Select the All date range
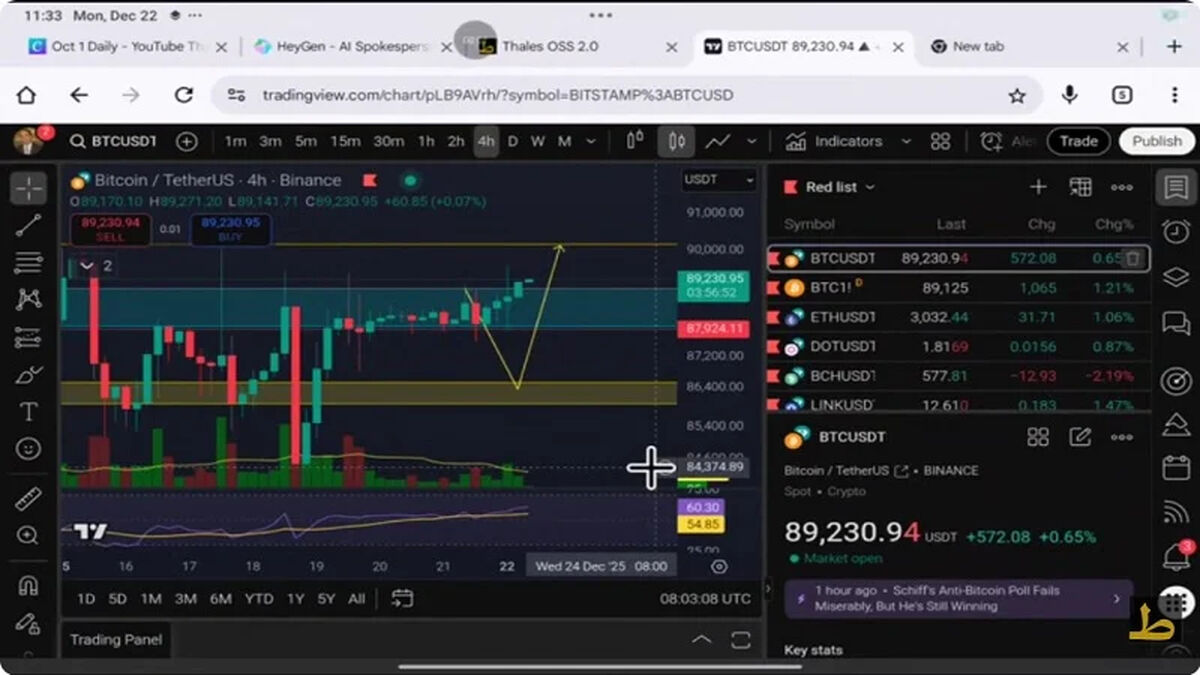This screenshot has width=1200, height=675. coord(356,599)
